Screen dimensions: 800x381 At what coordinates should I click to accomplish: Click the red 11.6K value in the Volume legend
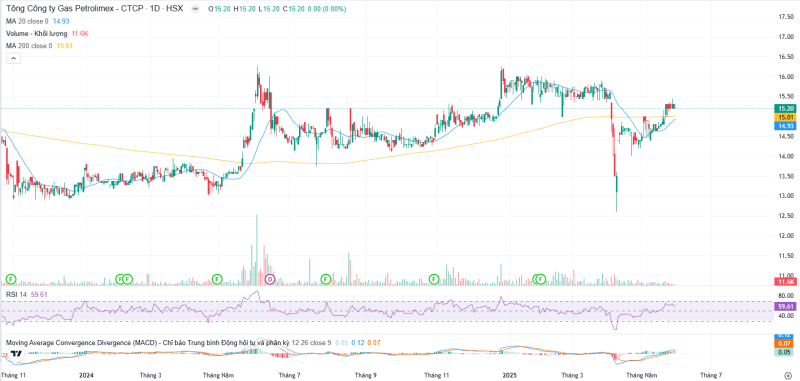pos(79,34)
